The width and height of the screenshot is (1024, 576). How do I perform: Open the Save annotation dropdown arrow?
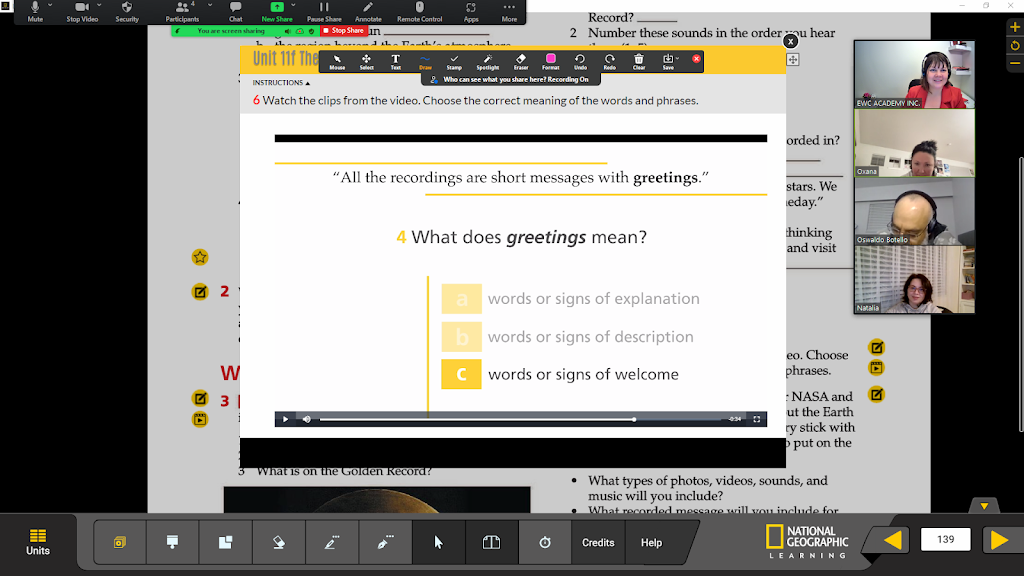(x=677, y=59)
